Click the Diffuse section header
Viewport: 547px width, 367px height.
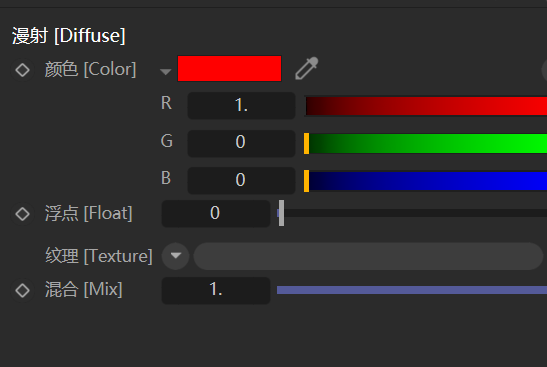click(x=69, y=36)
